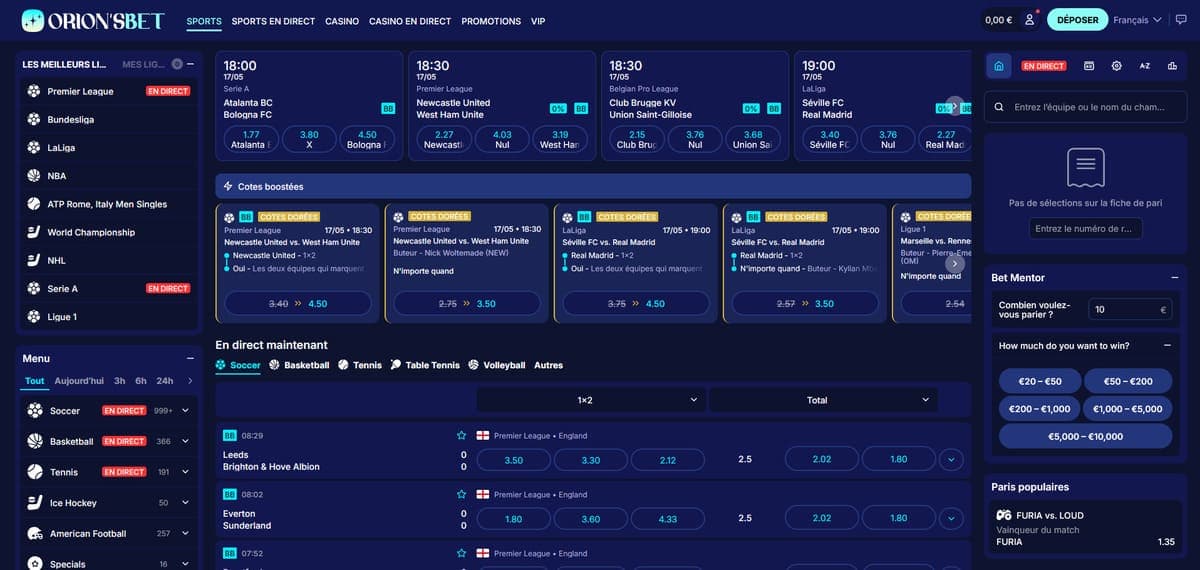Viewport: 1200px width, 570px height.
Task: Collapse How much do you want to win
Action: pos(1166,345)
